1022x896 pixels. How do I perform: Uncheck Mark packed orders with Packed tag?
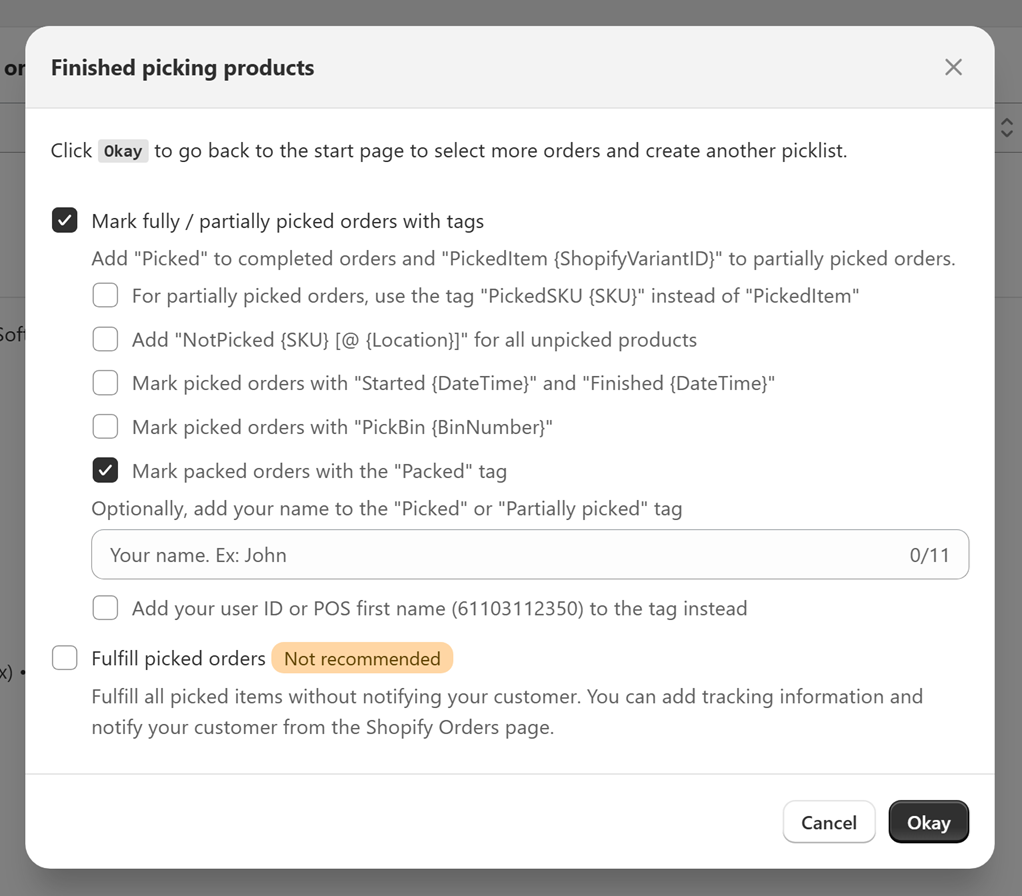point(105,471)
